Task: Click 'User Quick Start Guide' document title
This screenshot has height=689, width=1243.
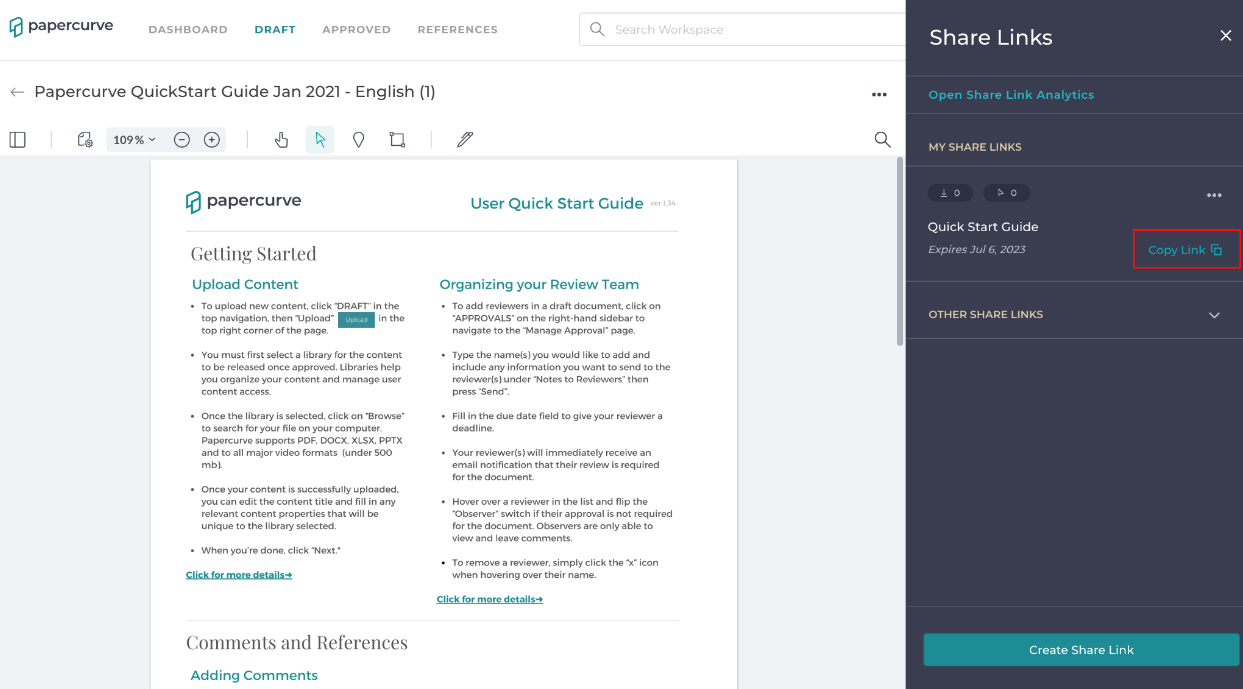Action: 557,203
